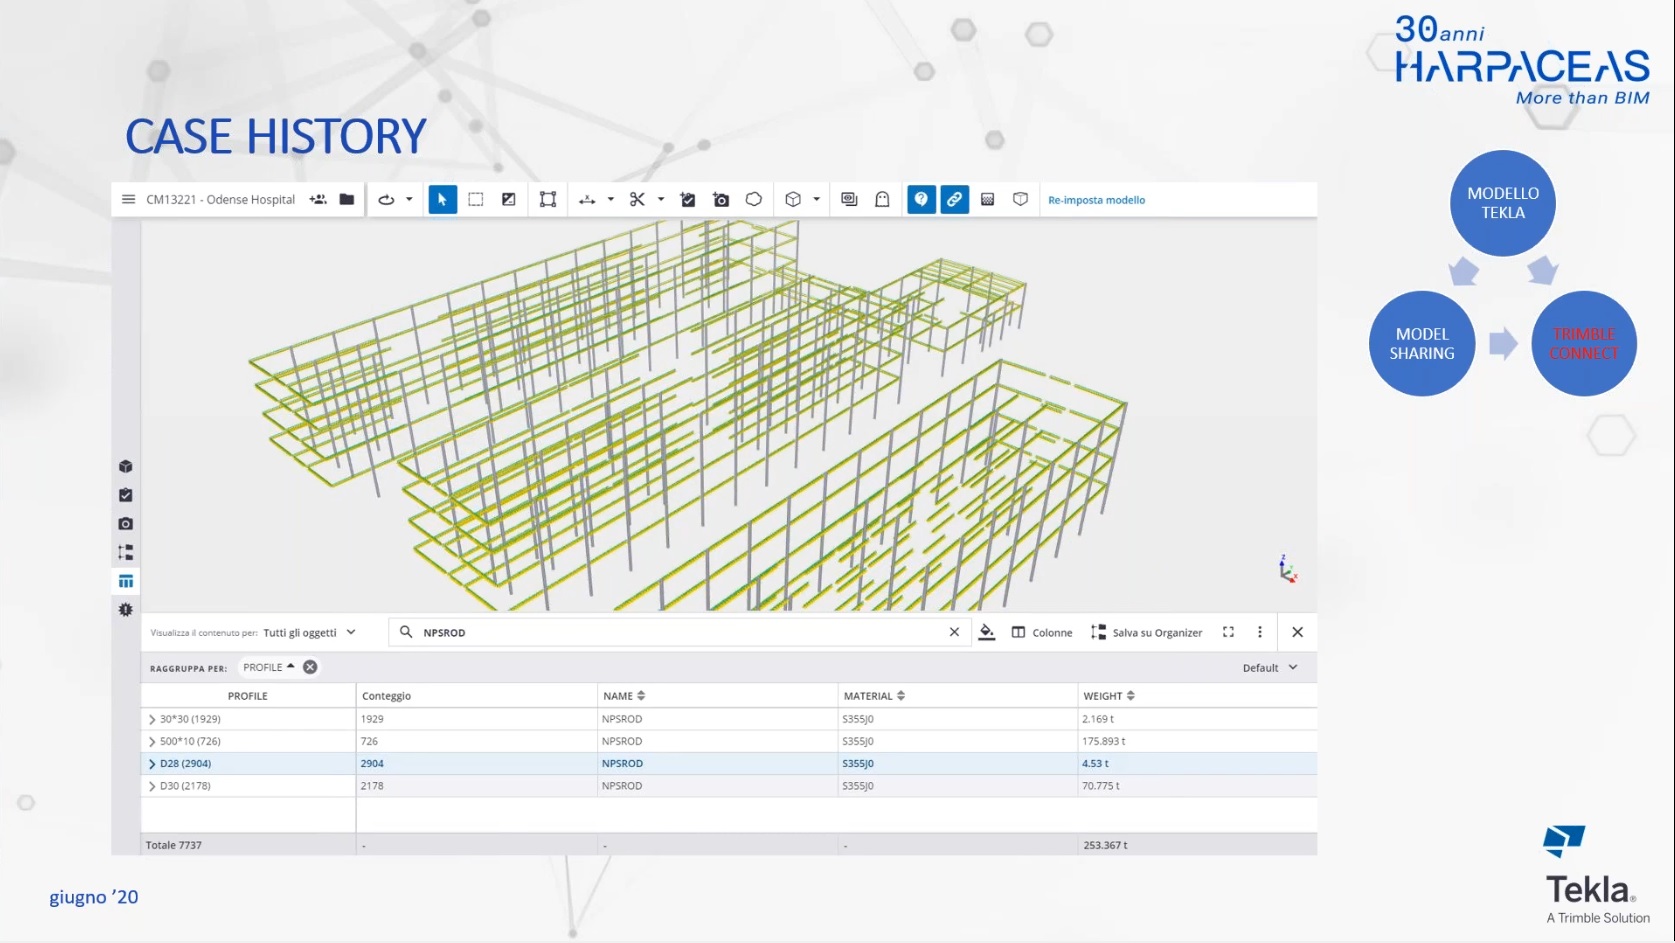Toggle the blue link icon

pos(954,199)
